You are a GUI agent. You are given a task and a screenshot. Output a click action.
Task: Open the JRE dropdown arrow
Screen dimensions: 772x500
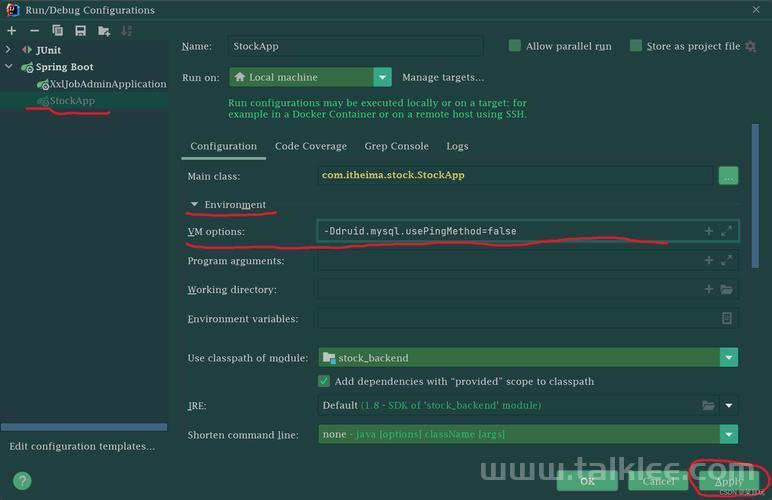pyautogui.click(x=729, y=406)
